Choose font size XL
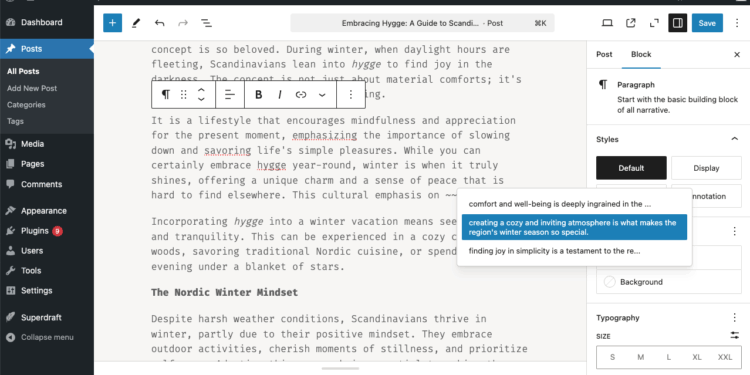Image resolution: width=750 pixels, height=375 pixels. (697, 357)
